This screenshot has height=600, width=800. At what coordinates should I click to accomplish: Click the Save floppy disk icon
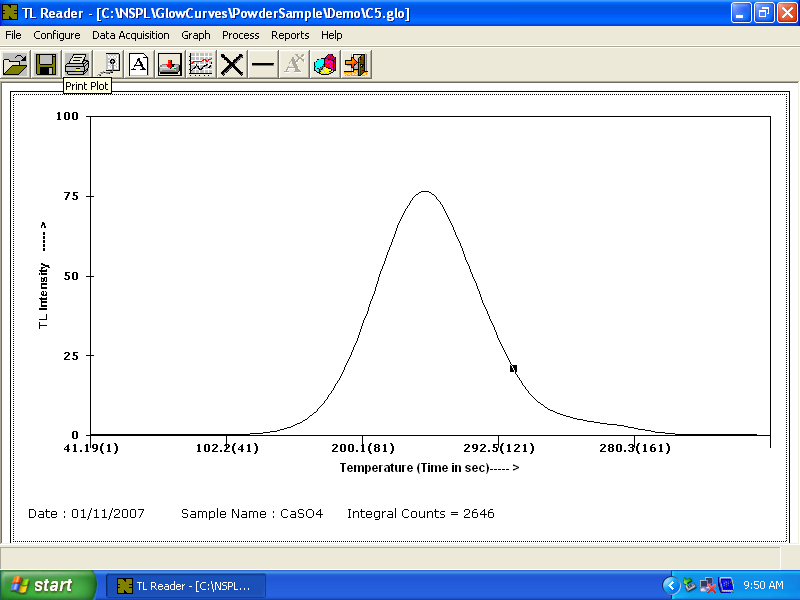pos(46,65)
